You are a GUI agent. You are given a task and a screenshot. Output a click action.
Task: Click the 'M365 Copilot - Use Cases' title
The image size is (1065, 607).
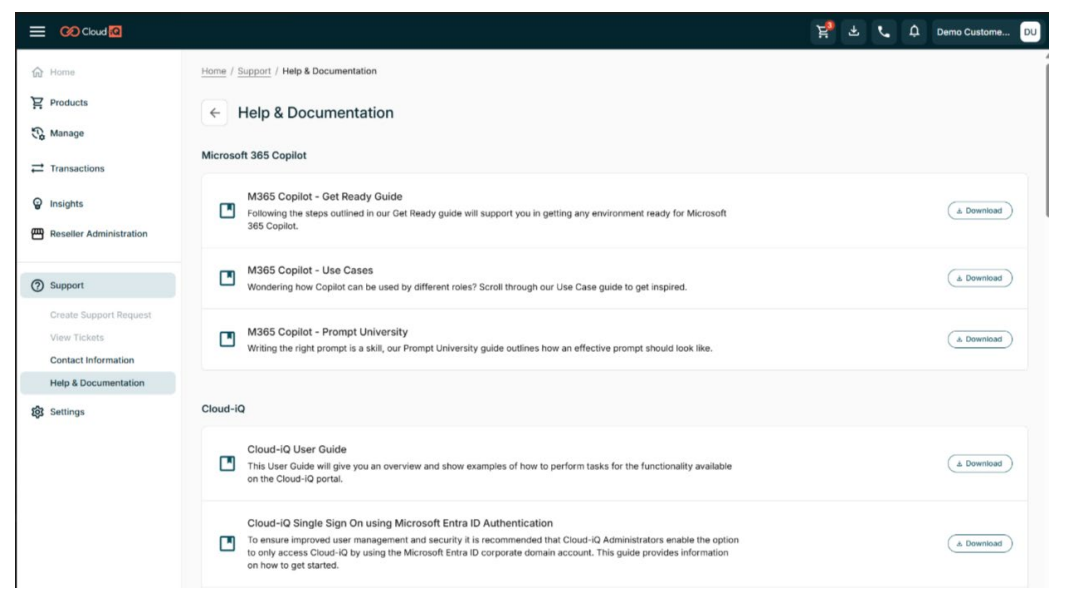click(310, 270)
